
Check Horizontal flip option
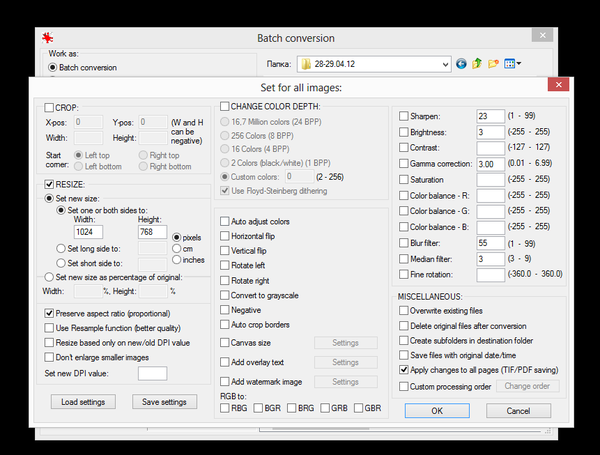tap(225, 236)
